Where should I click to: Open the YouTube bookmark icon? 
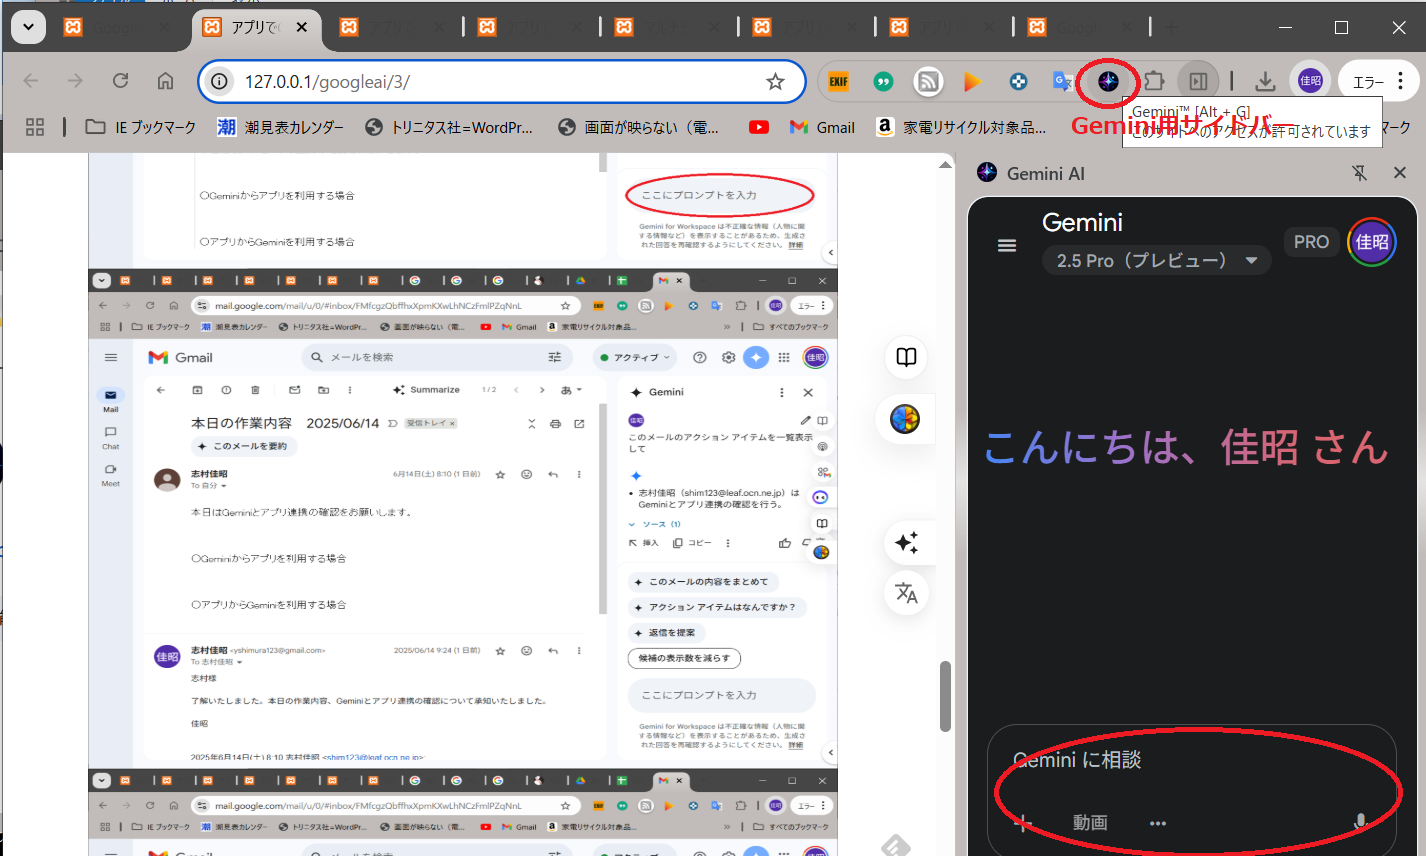(759, 127)
